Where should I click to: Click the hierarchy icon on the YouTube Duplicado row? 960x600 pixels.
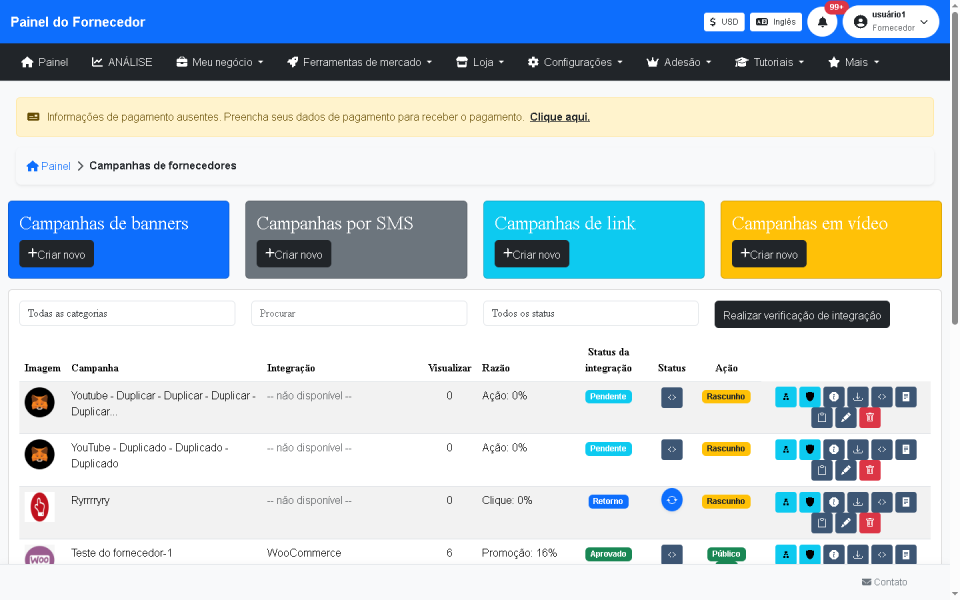(785, 449)
